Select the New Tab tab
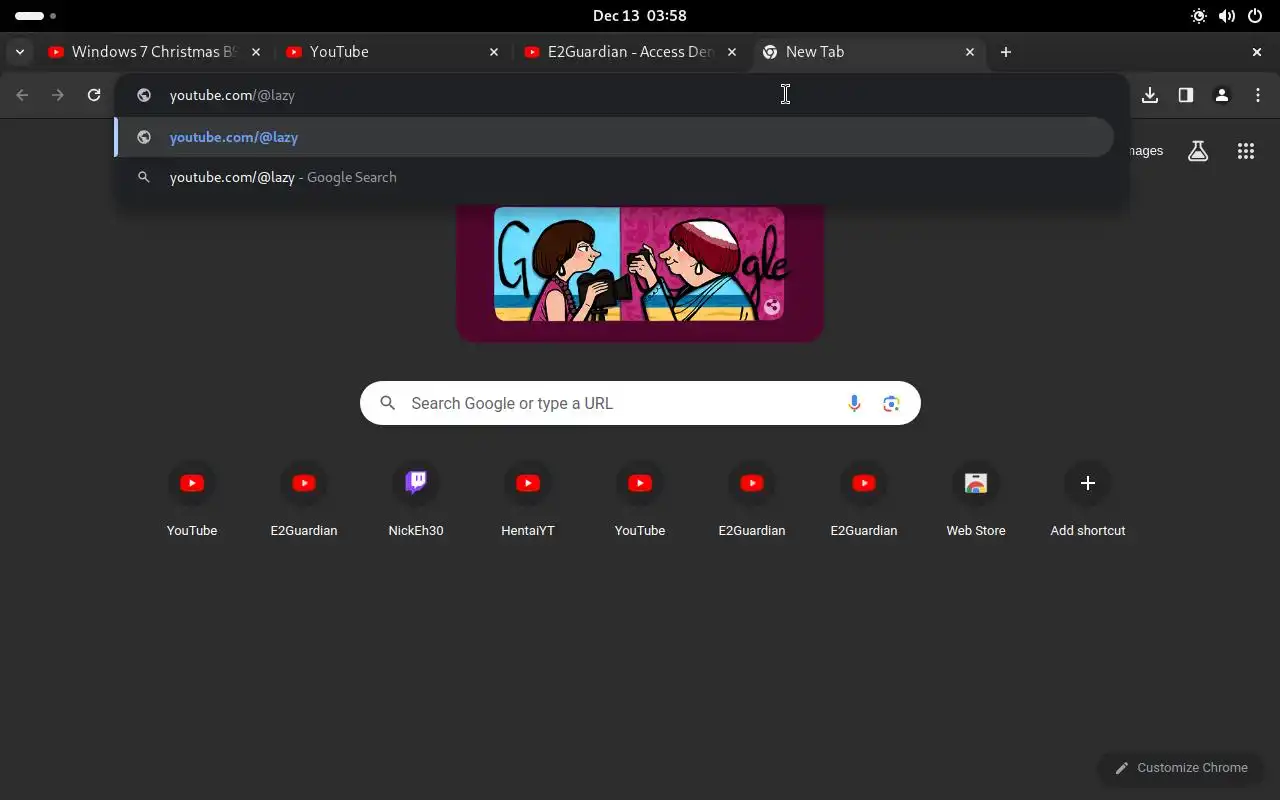Viewport: 1280px width, 800px height. [868, 52]
